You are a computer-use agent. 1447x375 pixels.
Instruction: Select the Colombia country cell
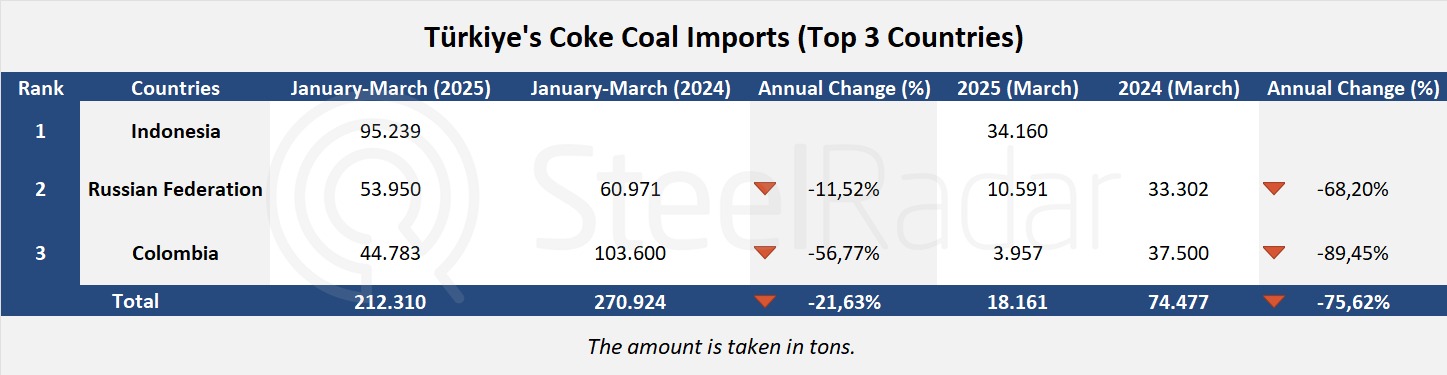[x=175, y=253]
